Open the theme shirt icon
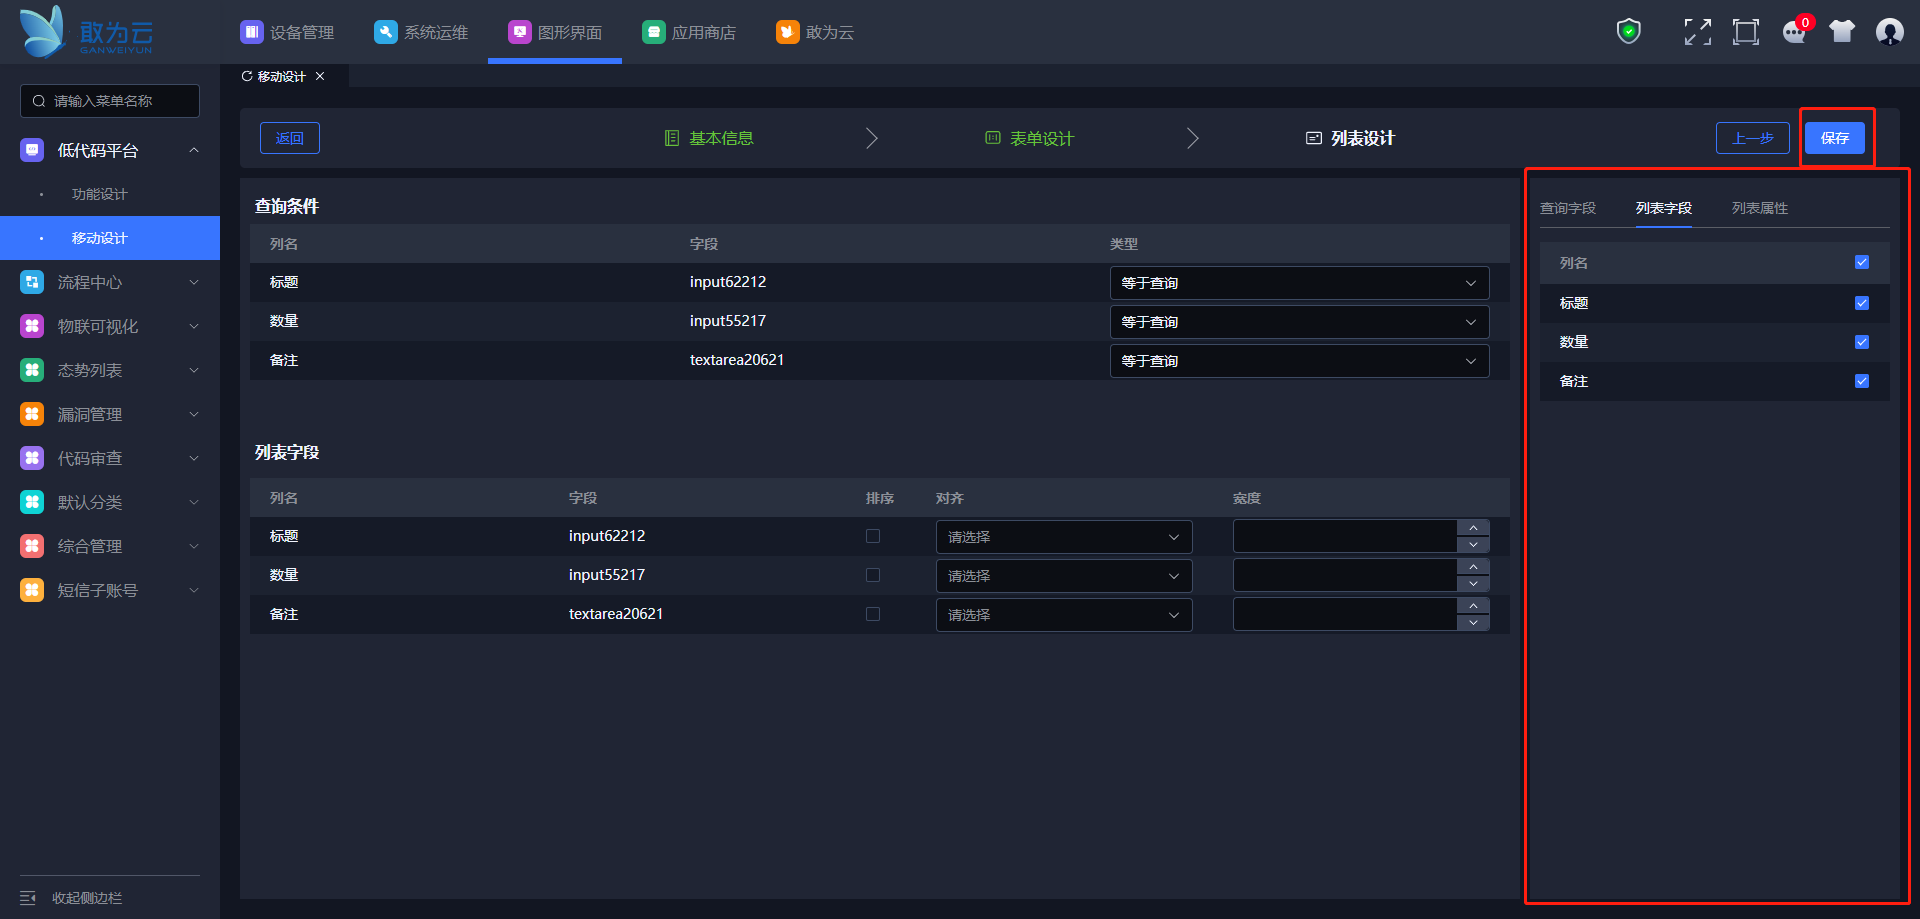Viewport: 1920px width, 919px height. [1842, 32]
